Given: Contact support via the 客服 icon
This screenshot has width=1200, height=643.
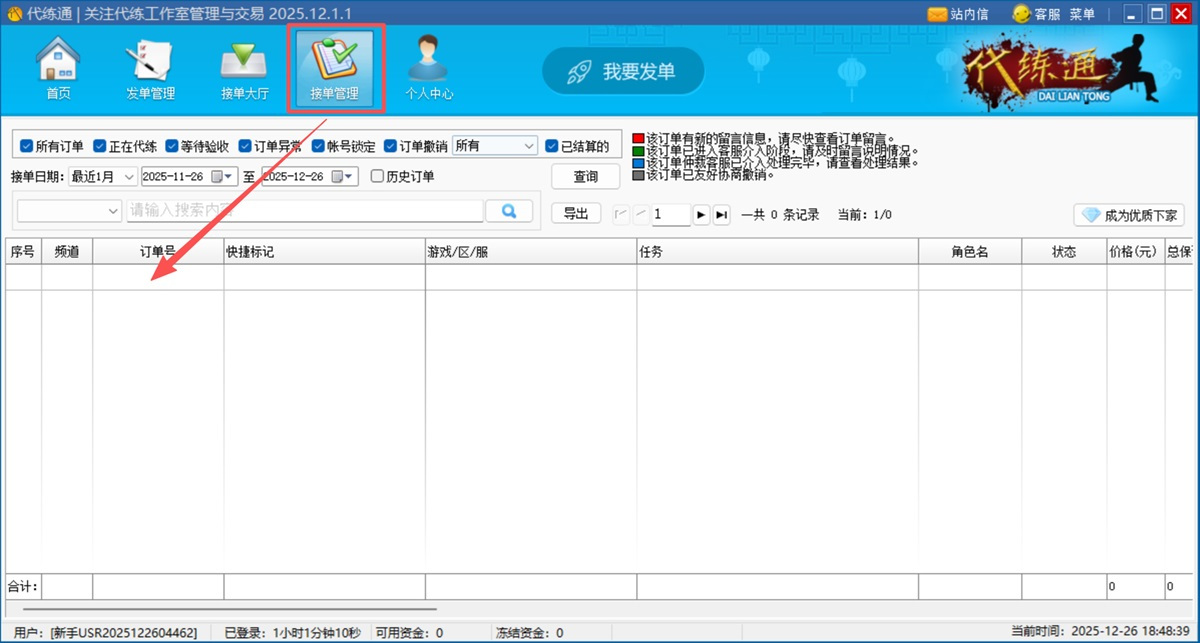Looking at the screenshot, I should [1022, 13].
